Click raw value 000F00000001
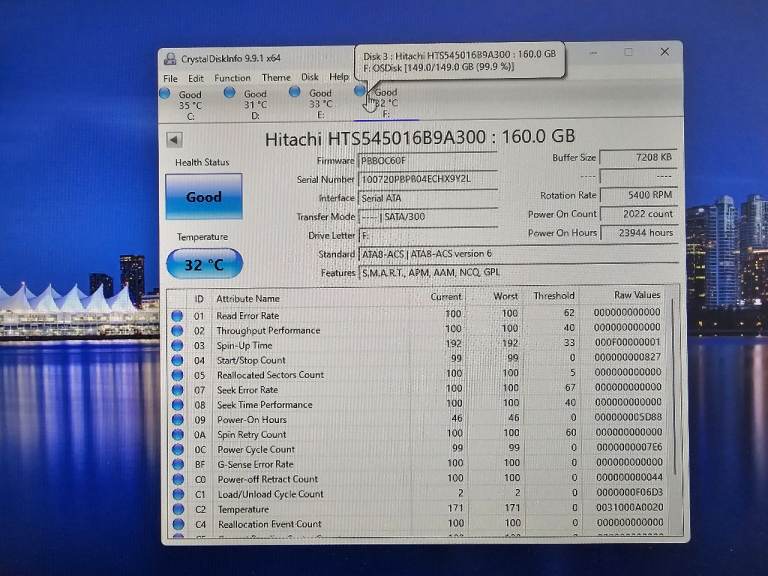768x576 pixels. click(x=627, y=342)
